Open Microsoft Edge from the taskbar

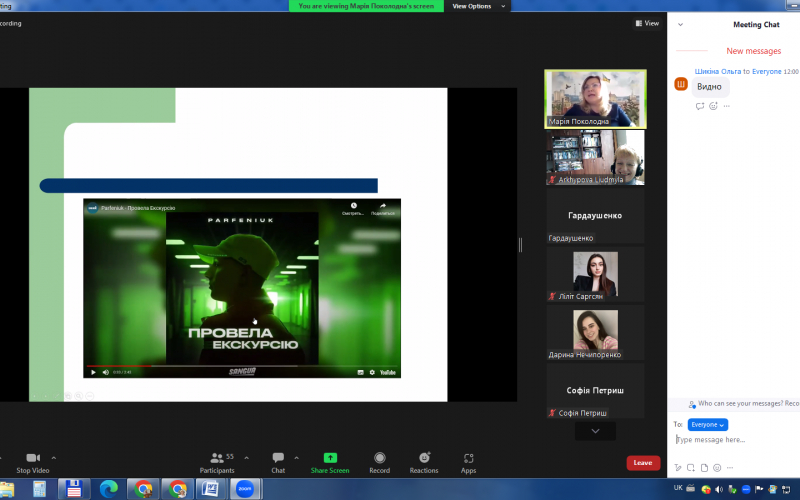pyautogui.click(x=109, y=489)
